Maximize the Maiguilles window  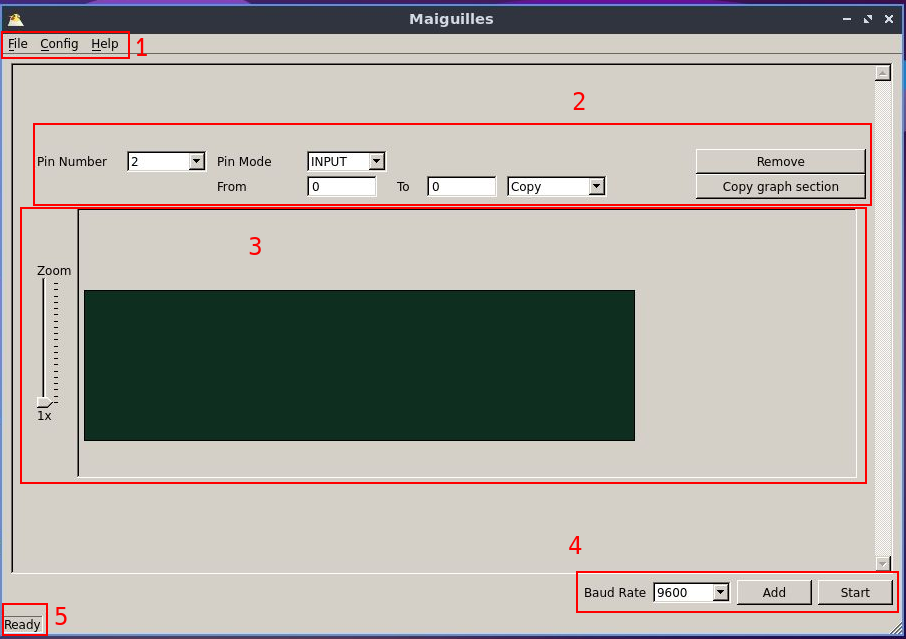(868, 19)
